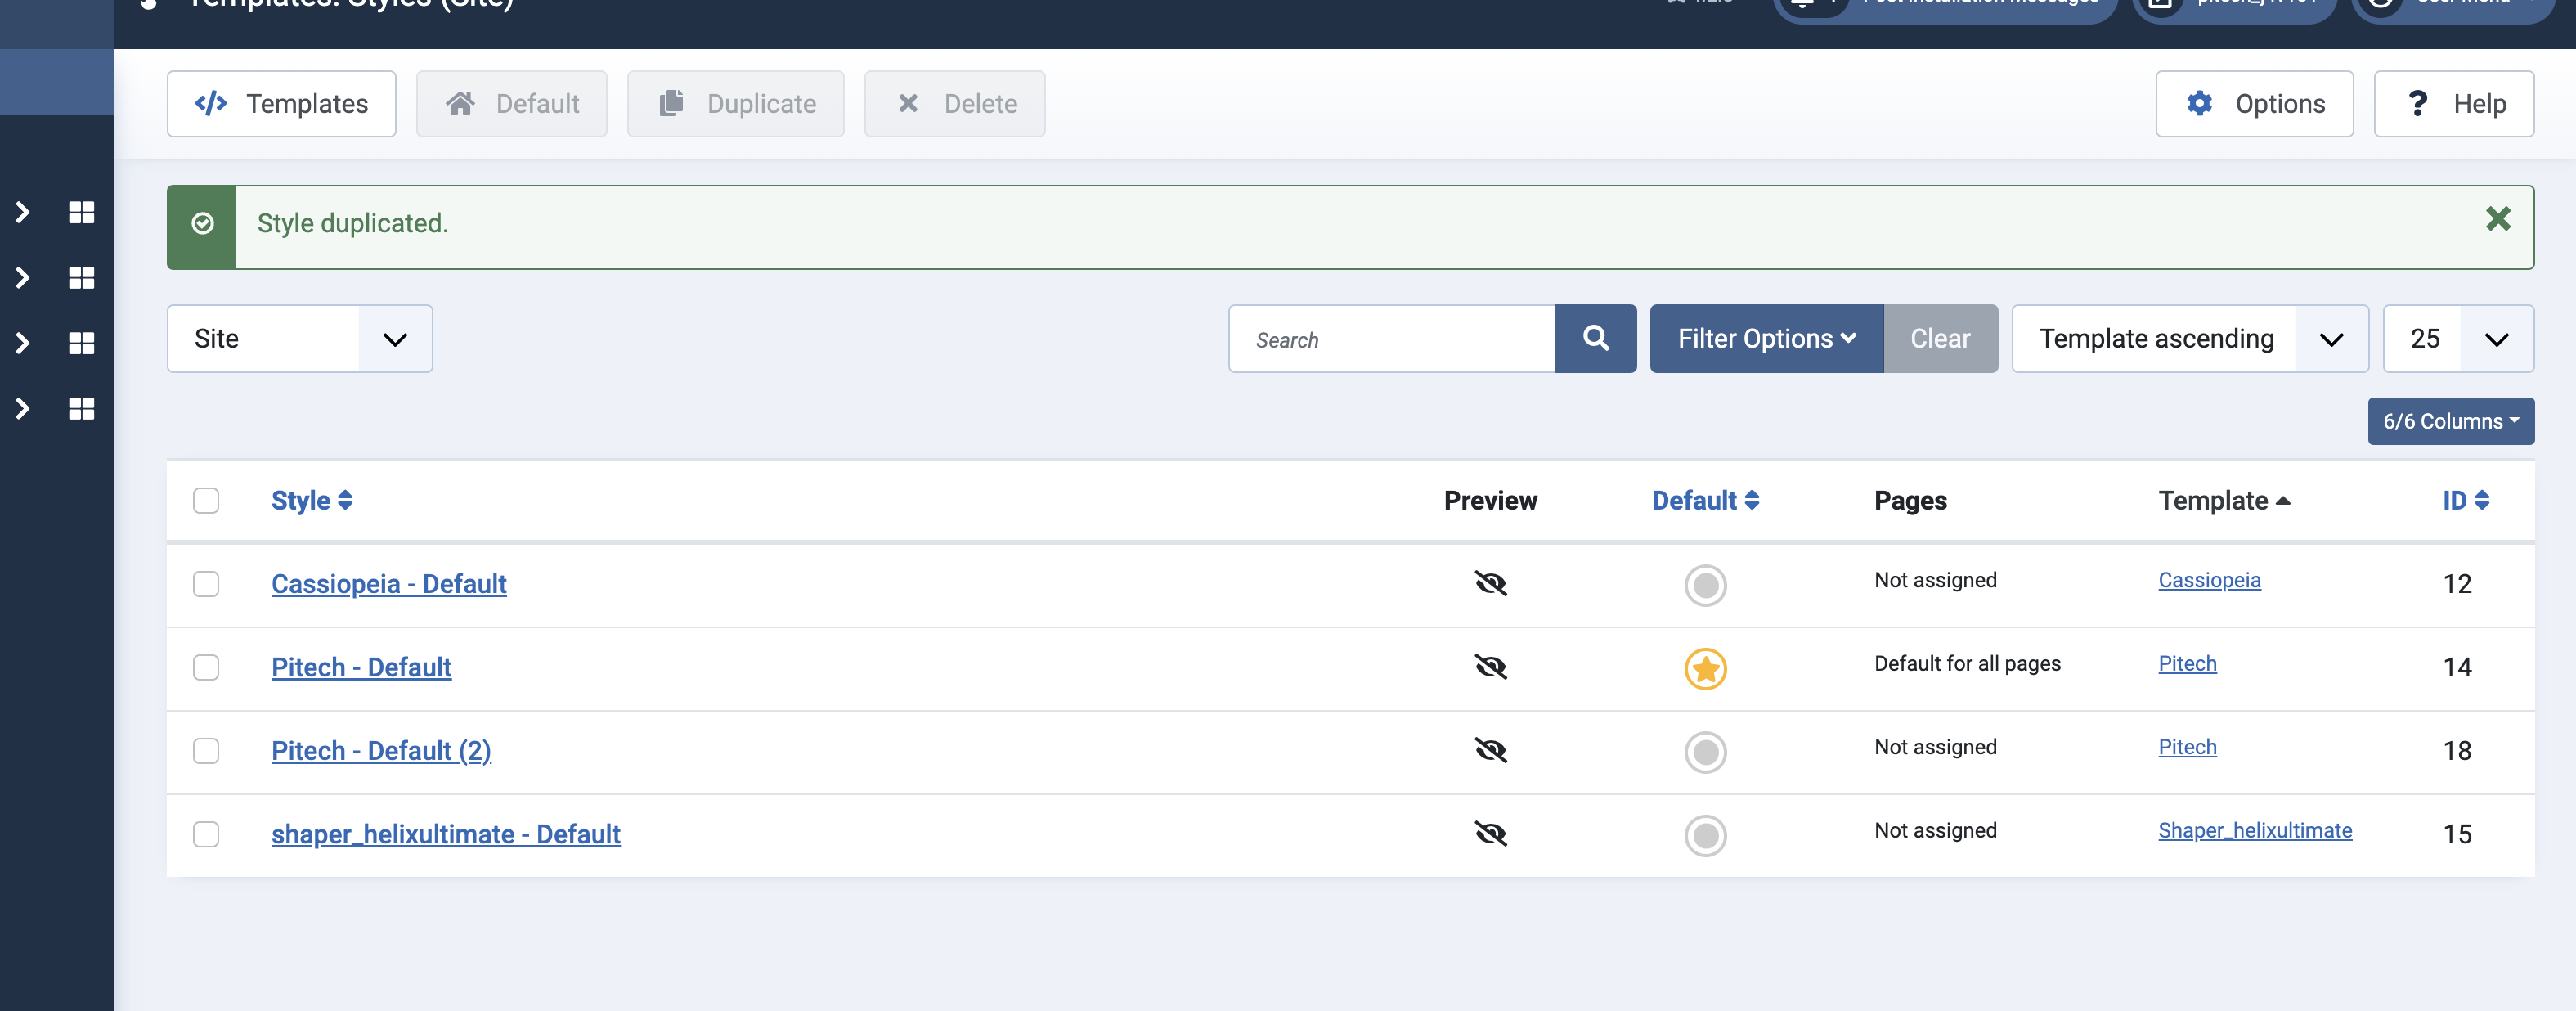Set Cassiopeia - Default as the default style

point(1705,586)
